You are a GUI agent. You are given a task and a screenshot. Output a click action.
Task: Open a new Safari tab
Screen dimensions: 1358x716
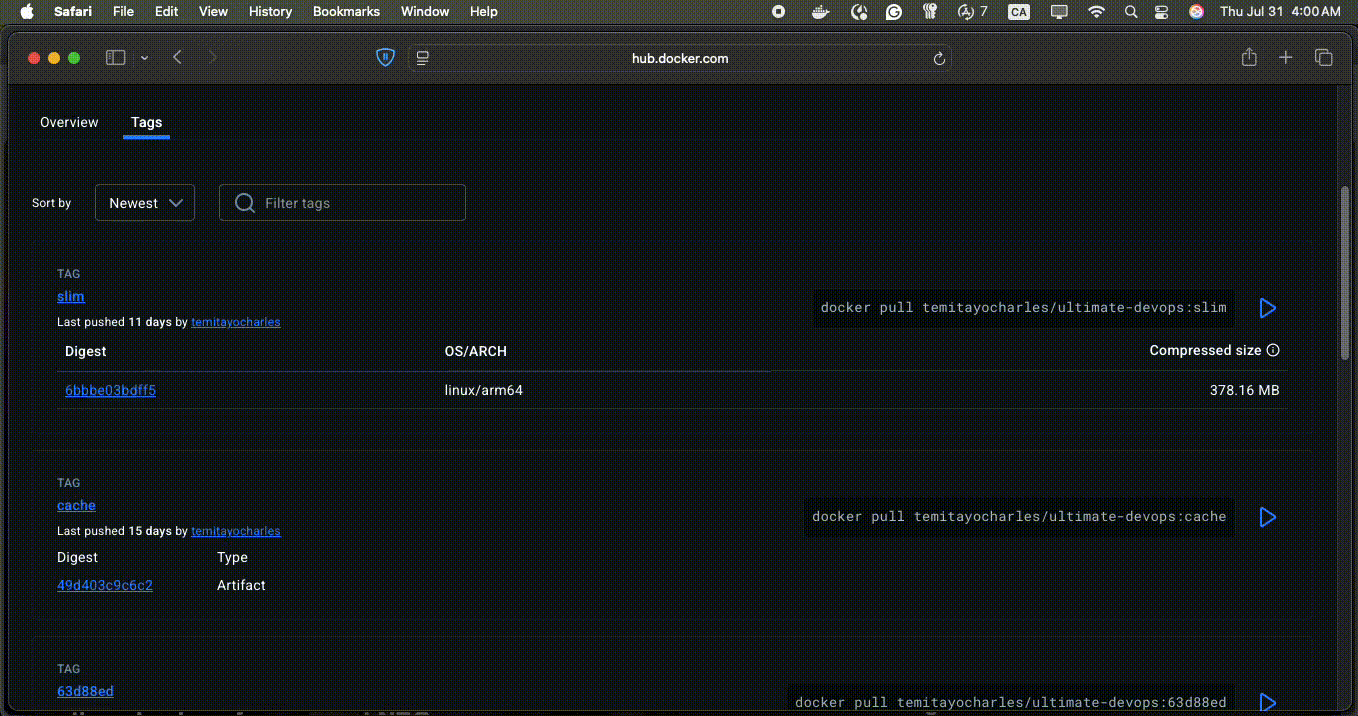pos(1286,58)
